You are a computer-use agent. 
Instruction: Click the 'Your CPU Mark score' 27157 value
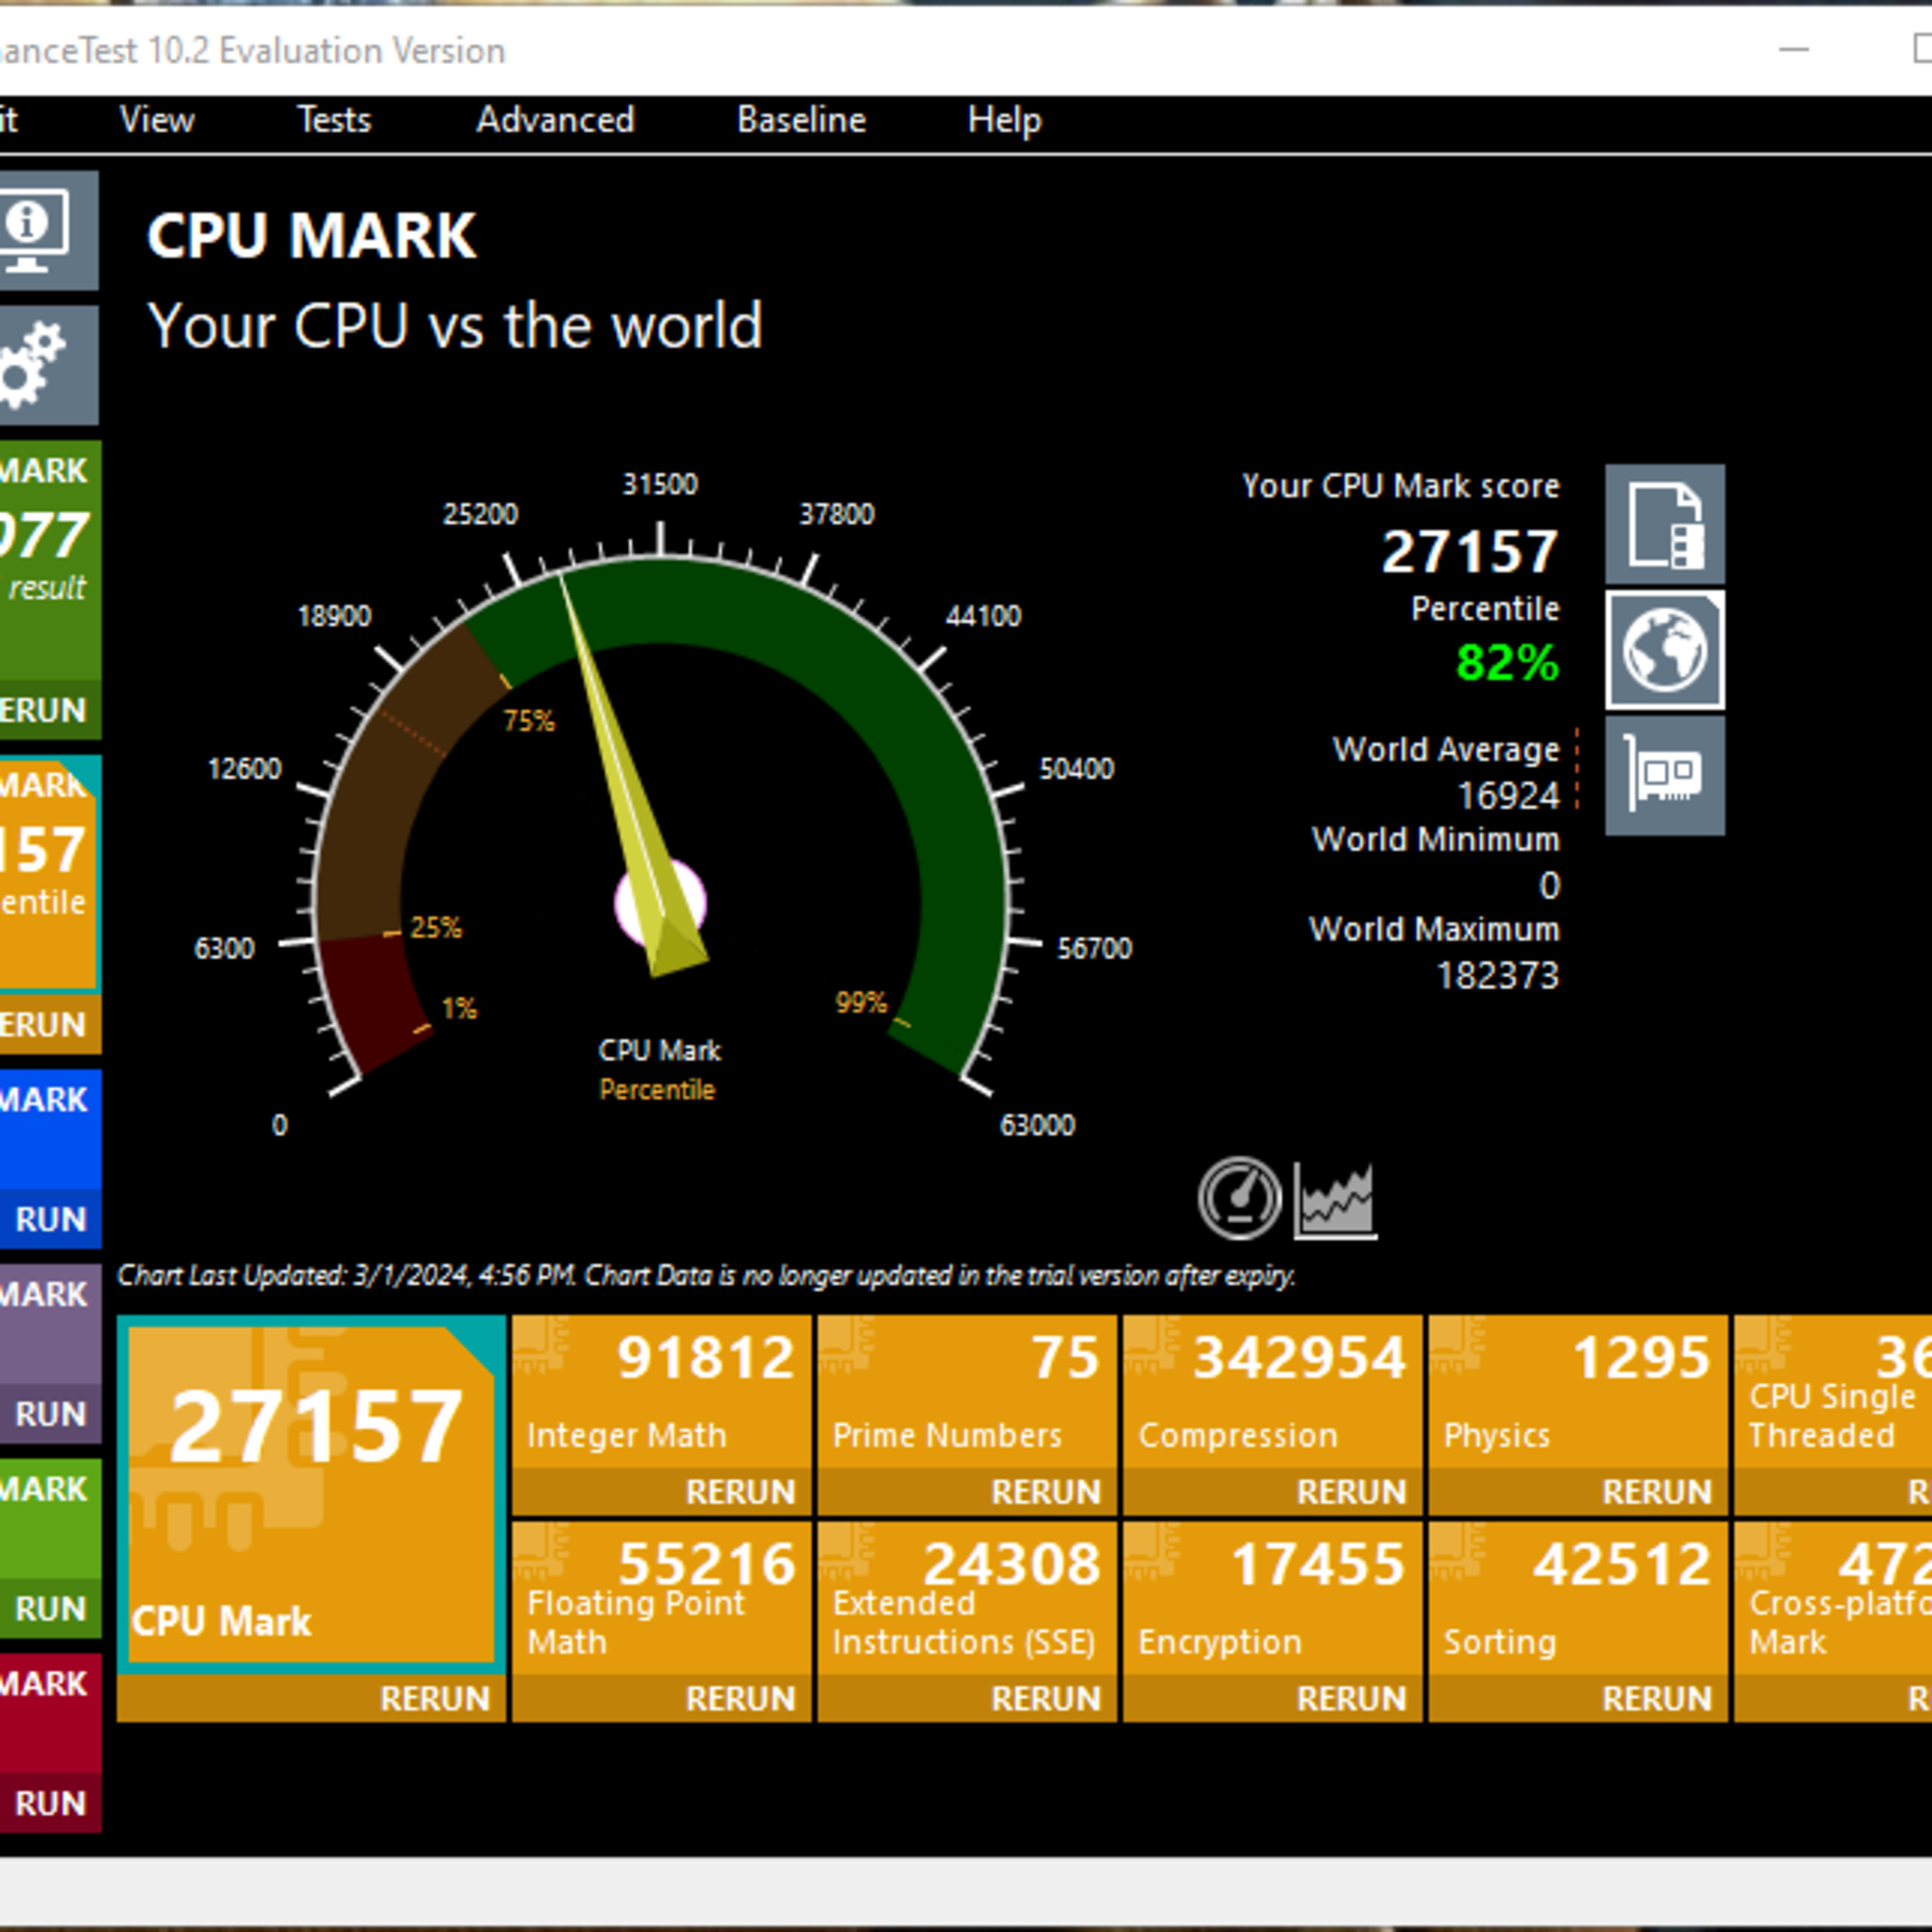(x=1469, y=551)
